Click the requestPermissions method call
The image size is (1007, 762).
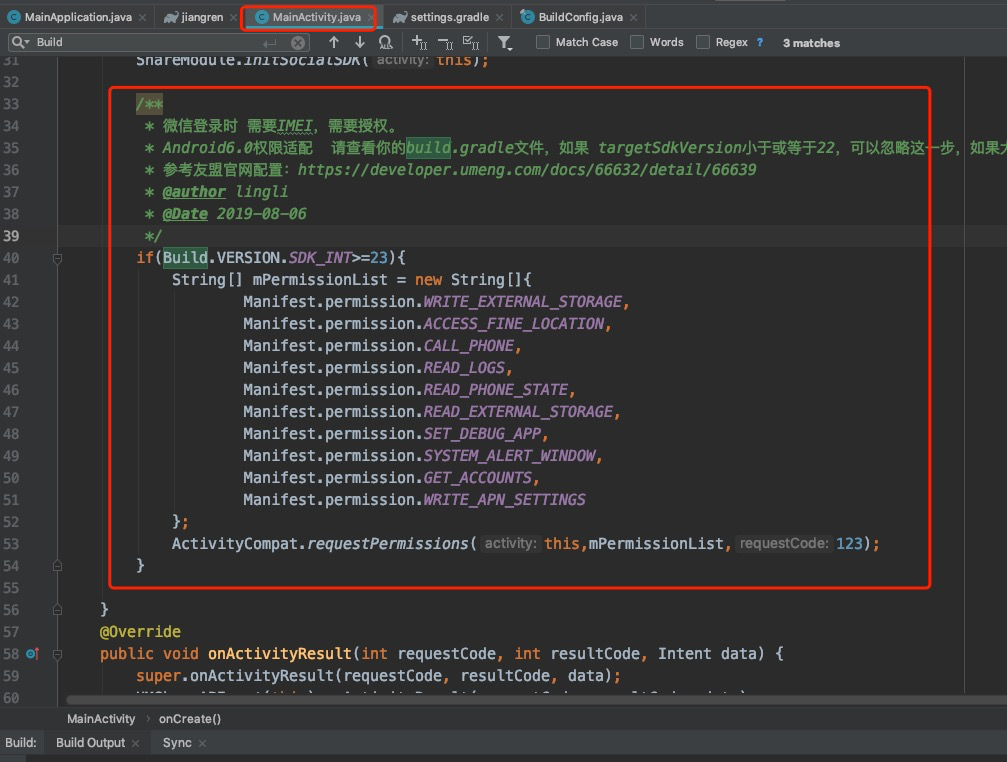[388, 544]
